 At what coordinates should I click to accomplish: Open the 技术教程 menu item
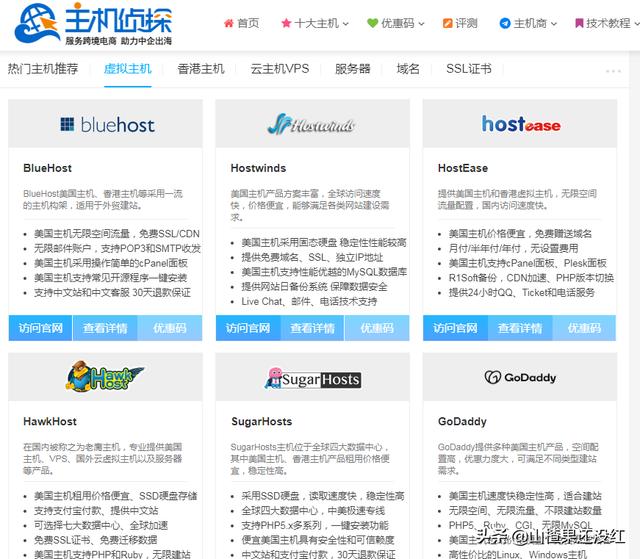[608, 23]
